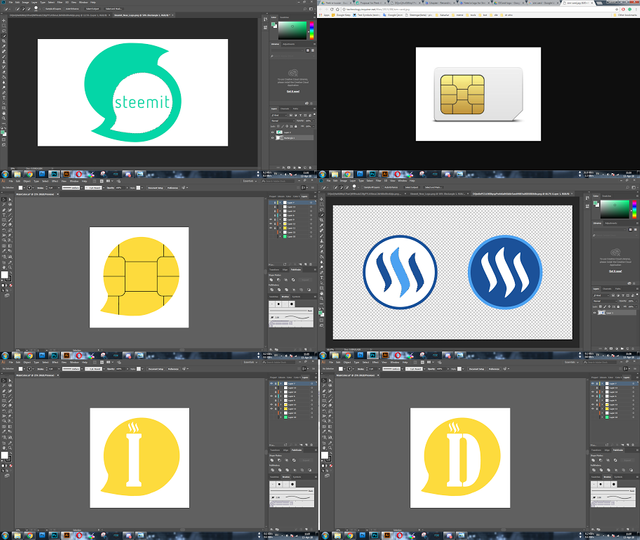Select Direct Selection tool in chip-bubble Illustrator window
This screenshot has width=640, height=540.
(10, 199)
